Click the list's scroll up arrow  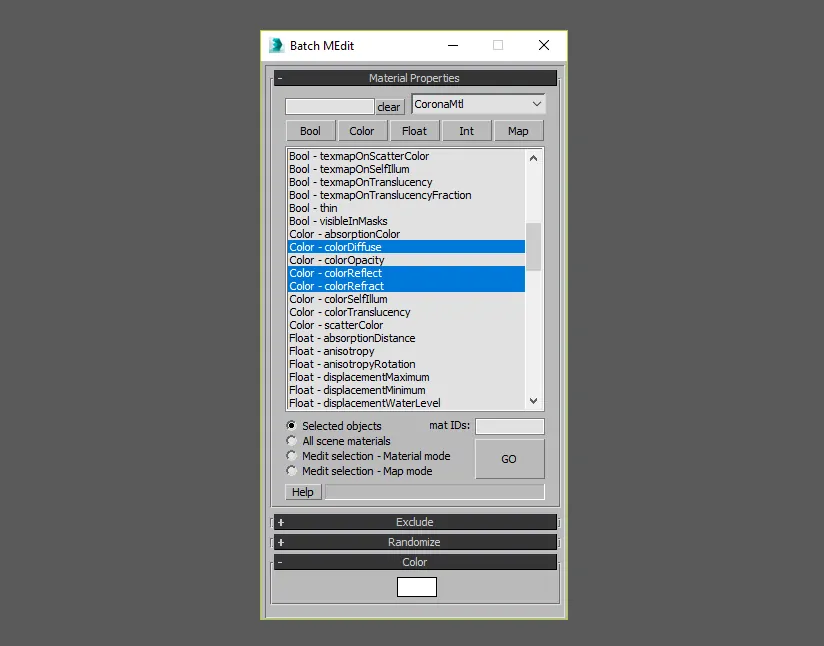pos(533,158)
